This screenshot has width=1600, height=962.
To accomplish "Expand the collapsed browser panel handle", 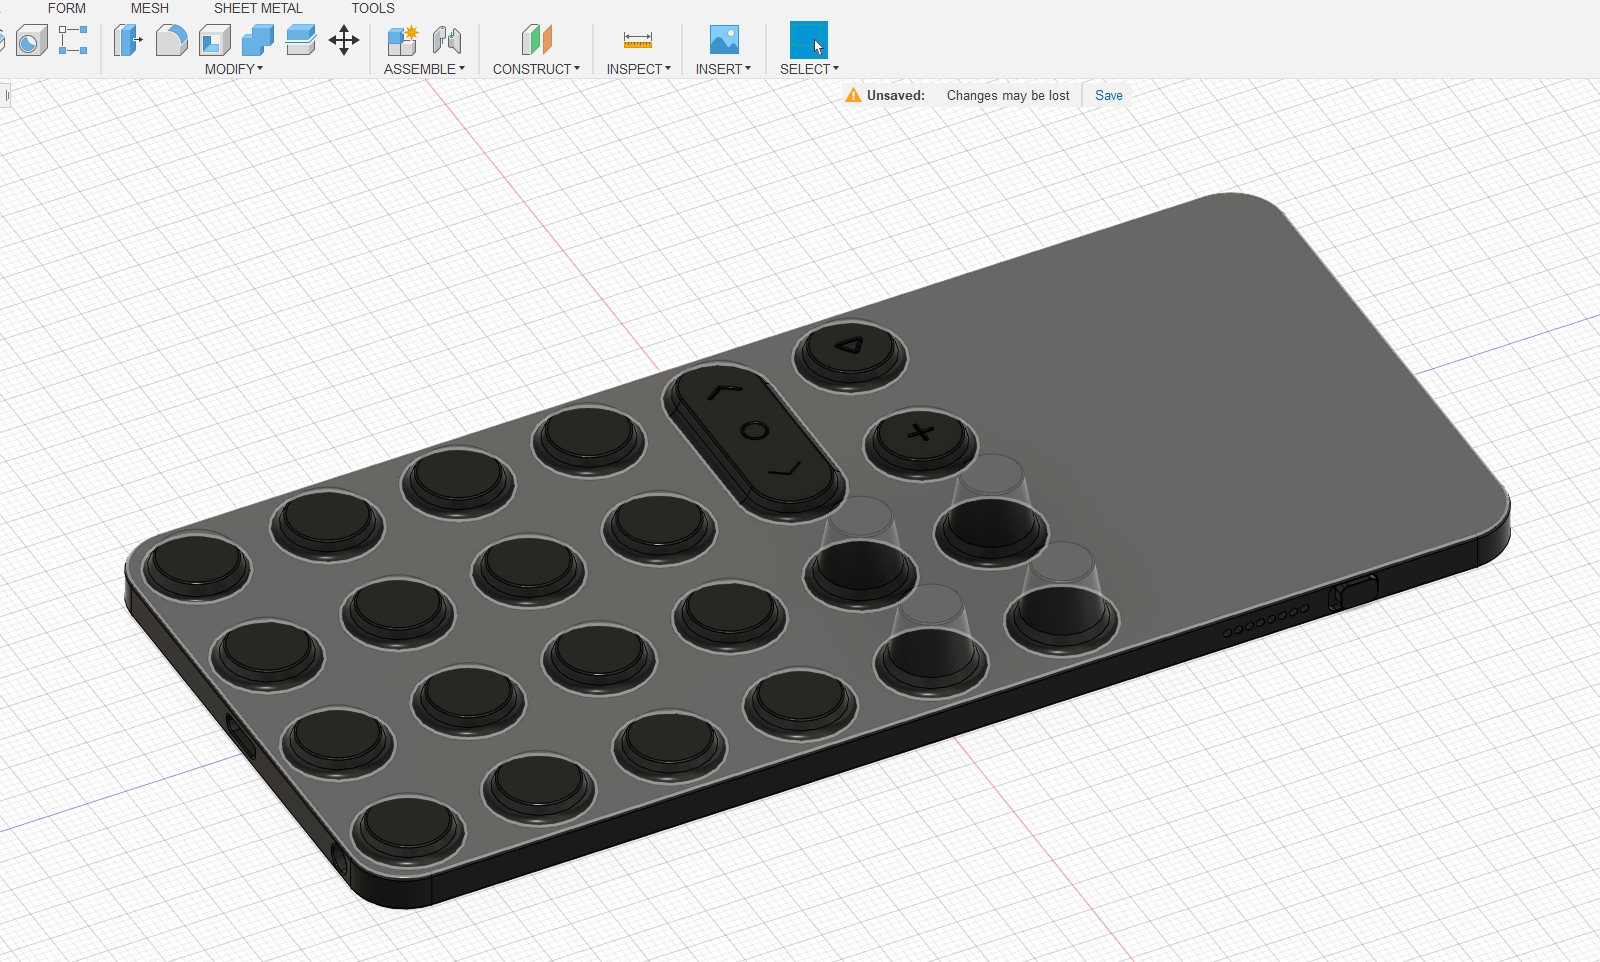I will (x=6, y=96).
